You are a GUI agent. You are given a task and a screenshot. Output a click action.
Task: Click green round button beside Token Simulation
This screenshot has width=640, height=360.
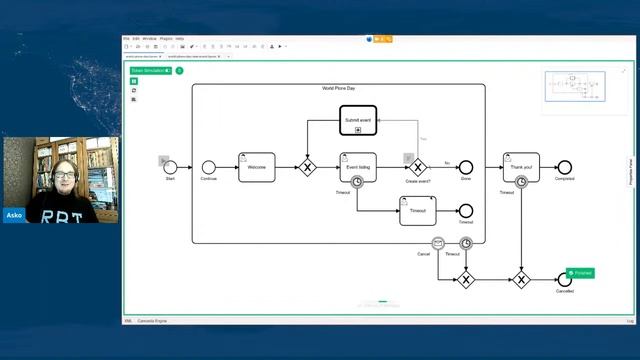[x=179, y=71]
